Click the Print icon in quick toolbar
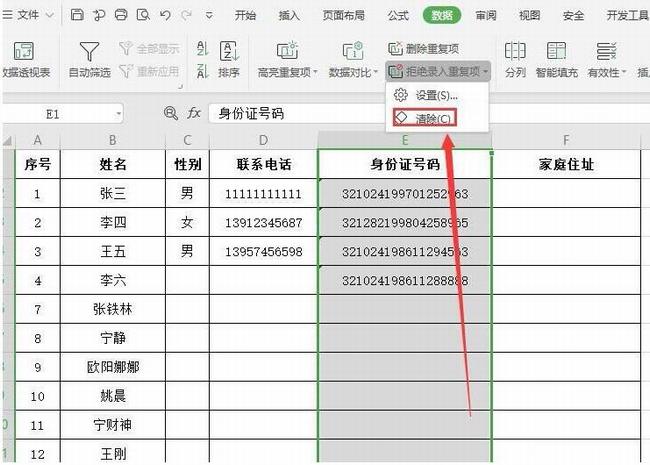 [x=121, y=15]
